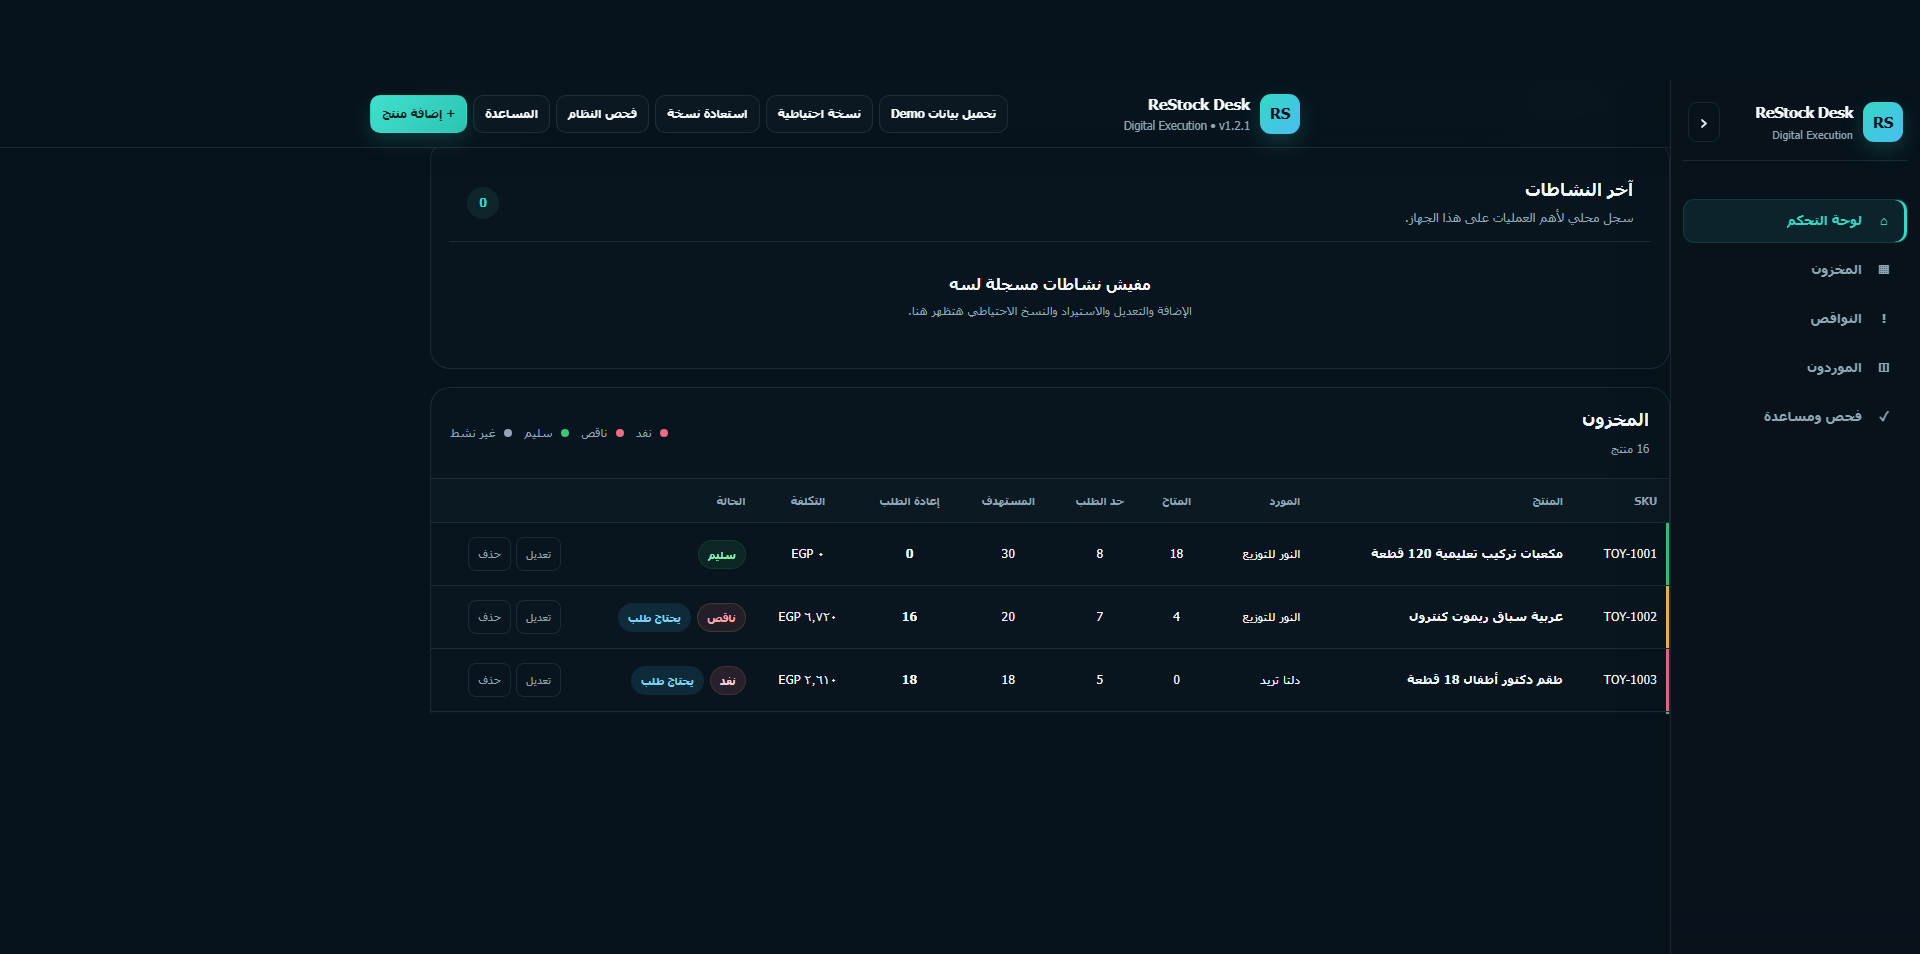Click يحتاج طلب badge in TOY-1003 row
Viewport: 1920px width, 954px height.
click(667, 681)
